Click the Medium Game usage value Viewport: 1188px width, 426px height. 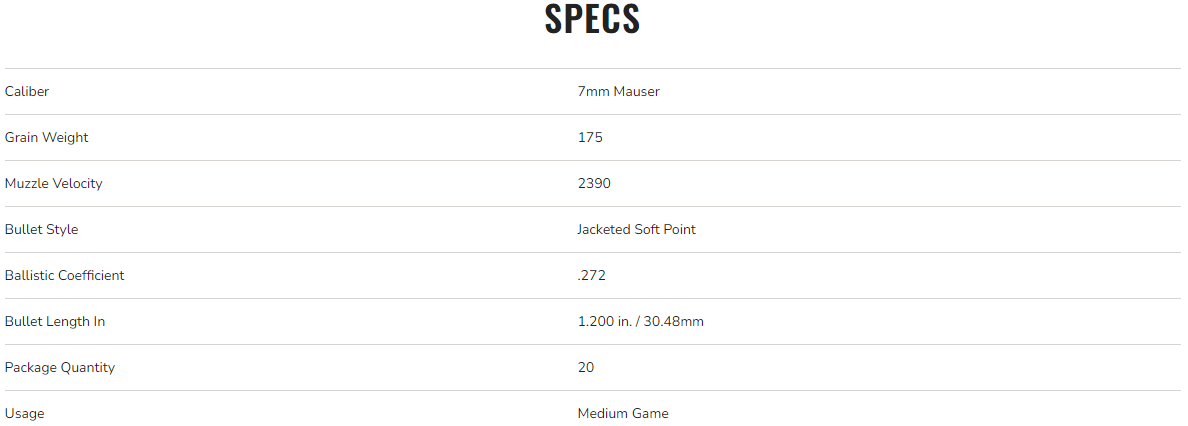pyautogui.click(x=623, y=413)
